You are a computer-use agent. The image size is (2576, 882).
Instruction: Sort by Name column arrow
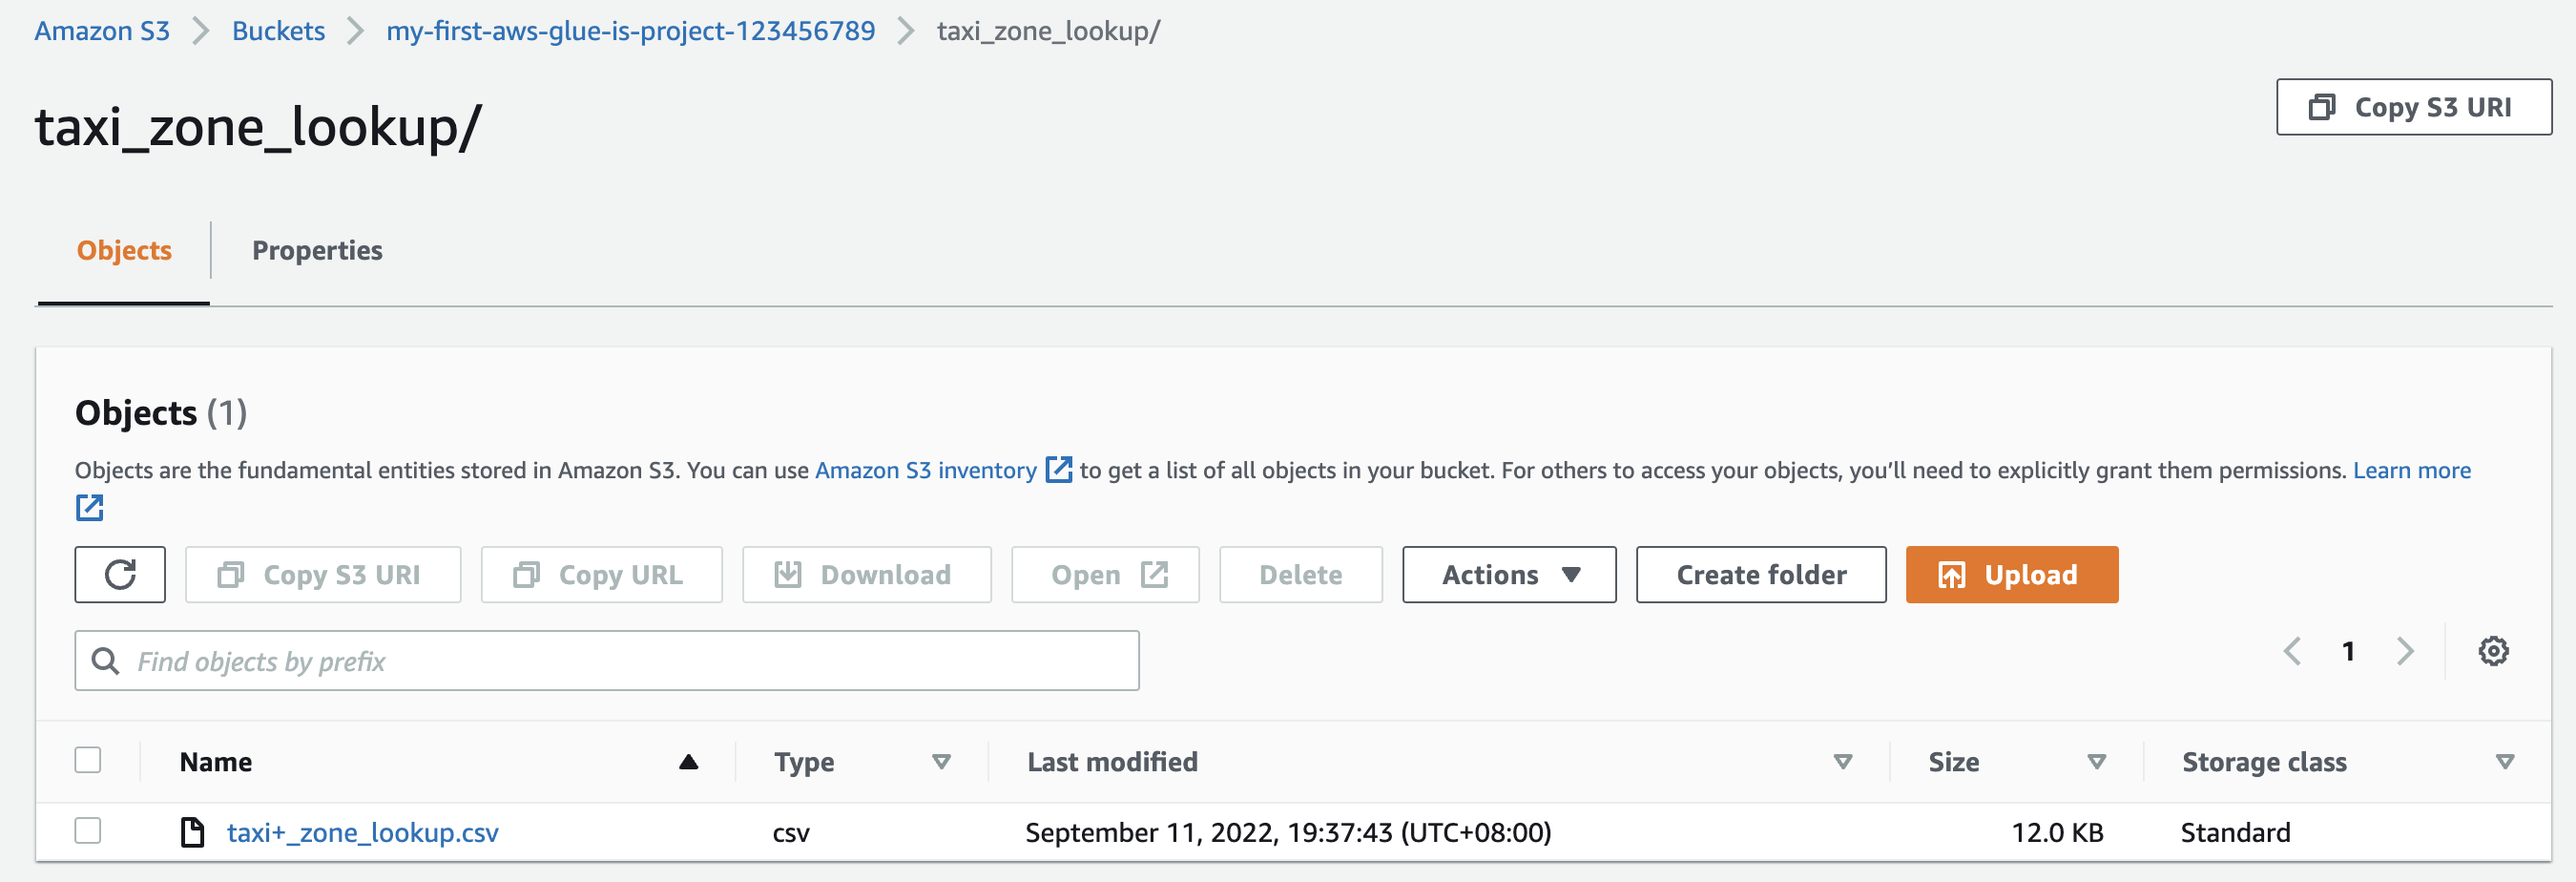688,762
